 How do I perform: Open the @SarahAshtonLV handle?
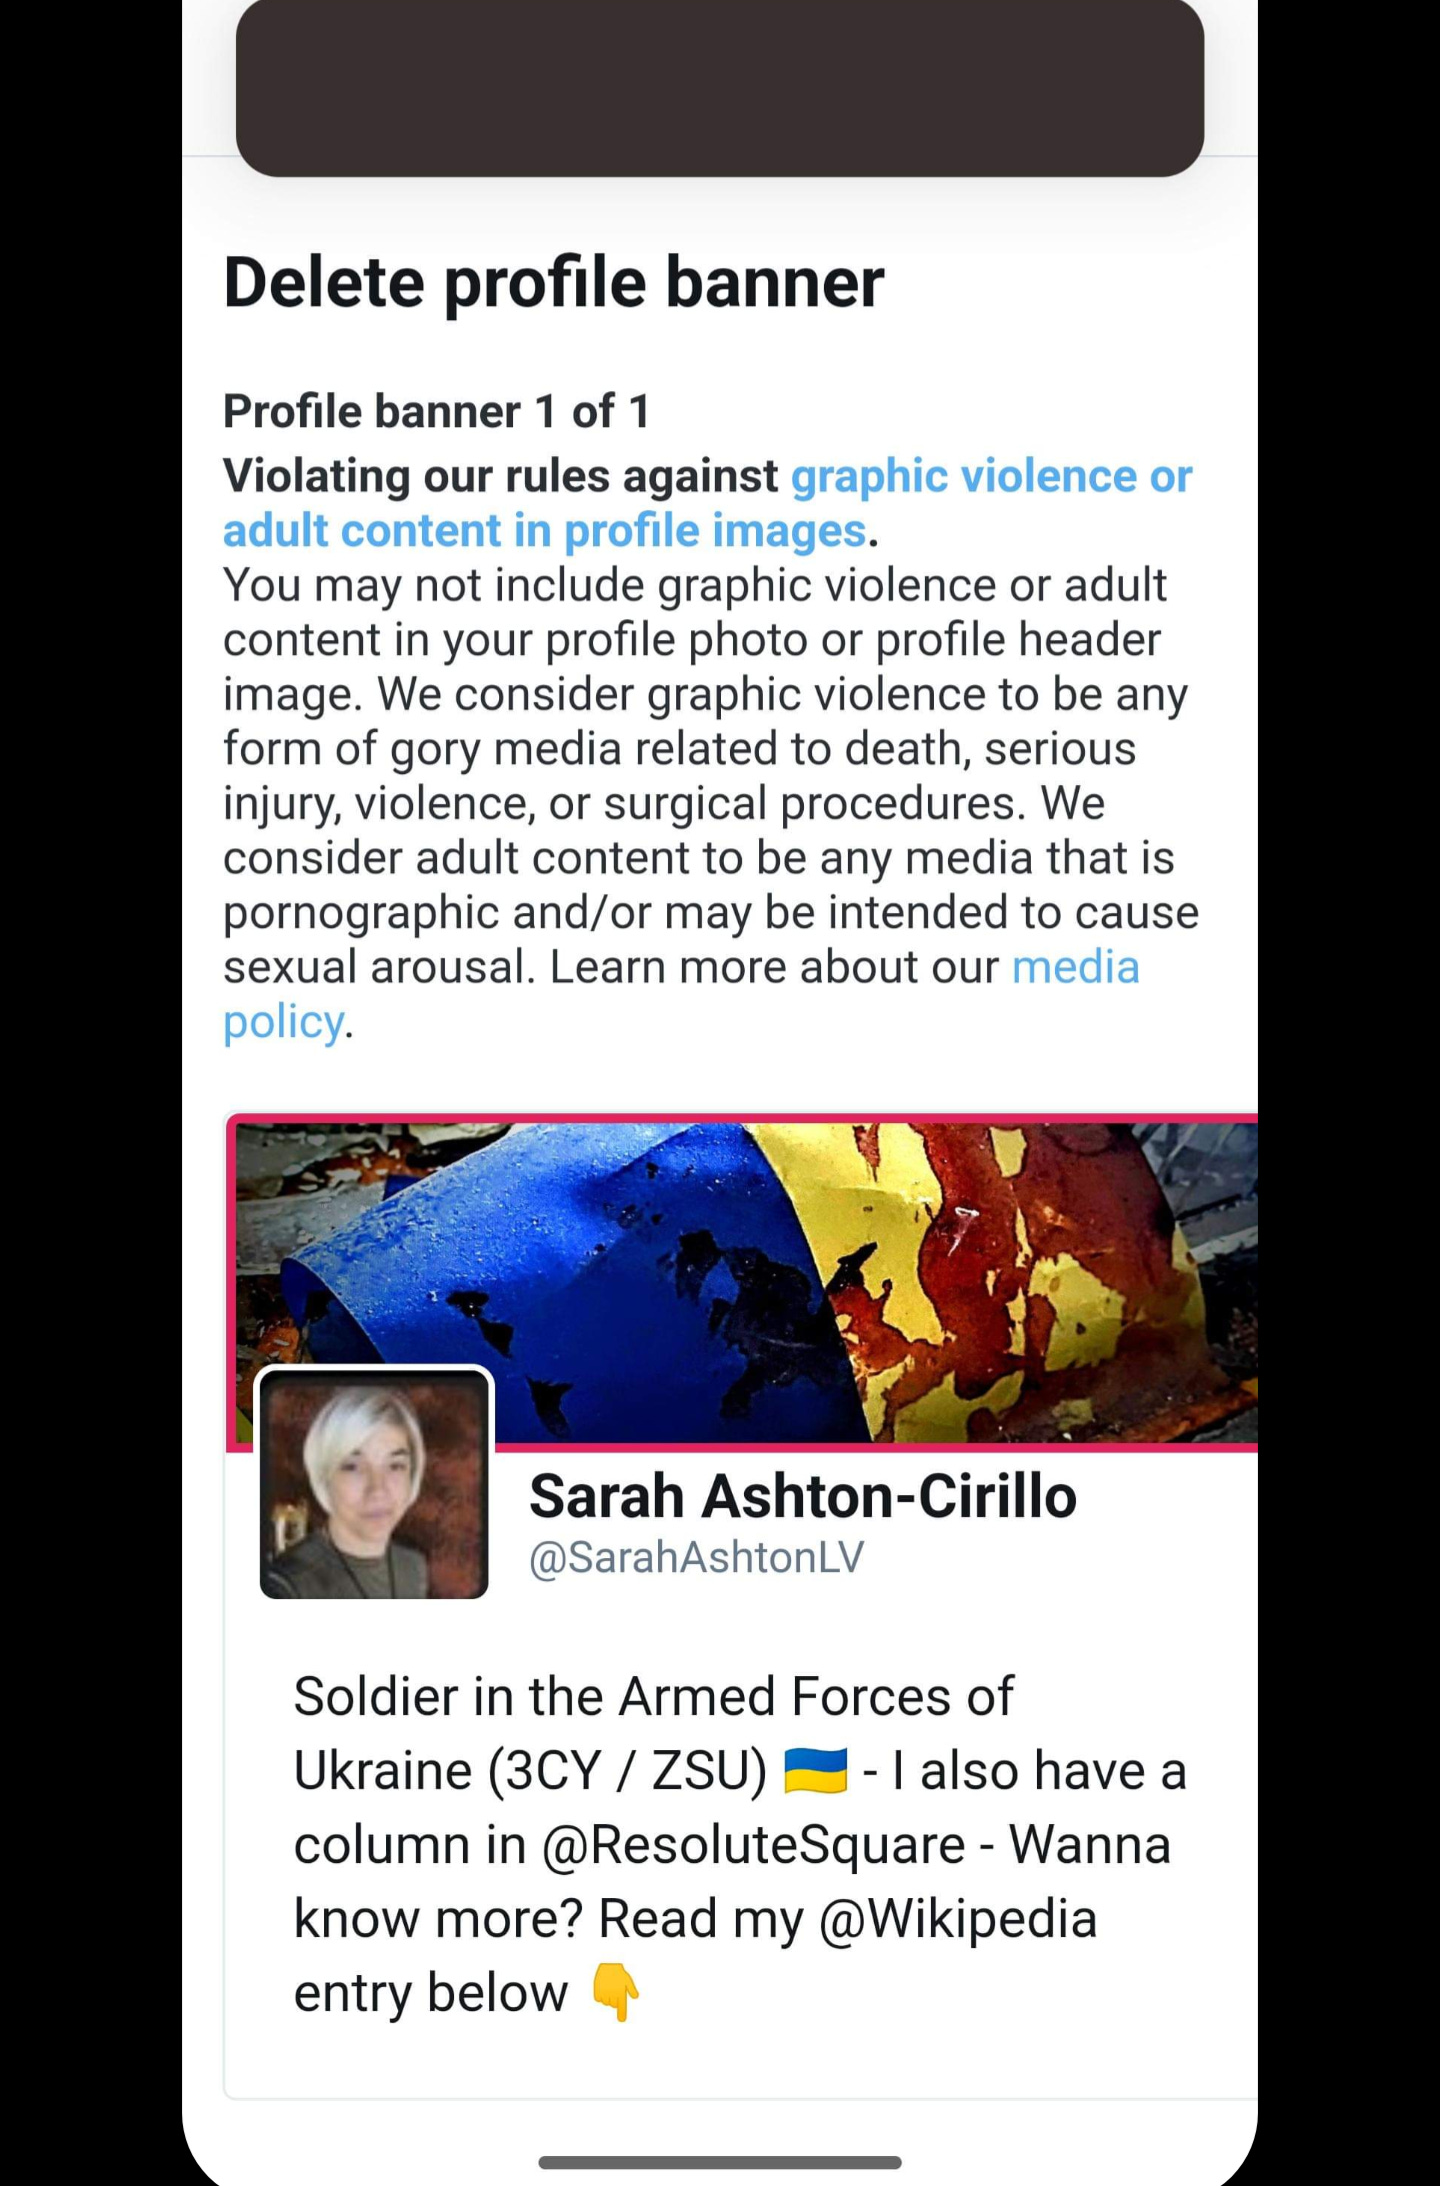(696, 1558)
